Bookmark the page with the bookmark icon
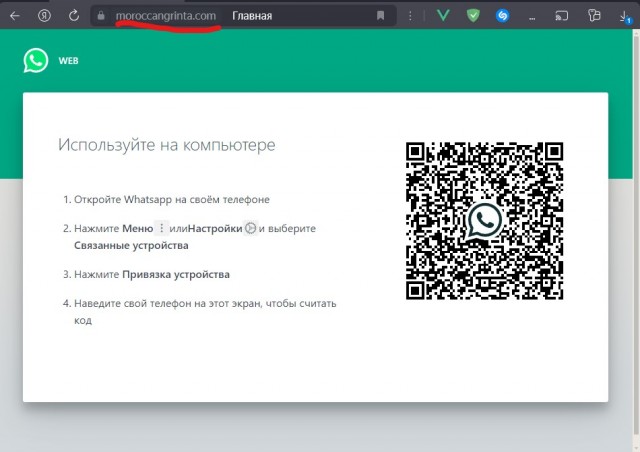This screenshot has width=640, height=452. [x=380, y=16]
